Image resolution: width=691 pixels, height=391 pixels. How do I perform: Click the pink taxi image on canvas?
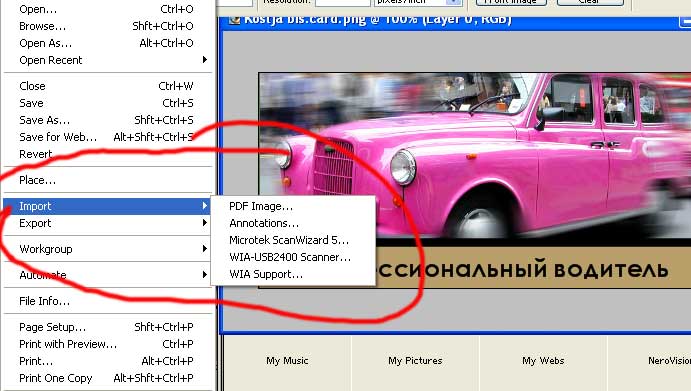point(474,155)
